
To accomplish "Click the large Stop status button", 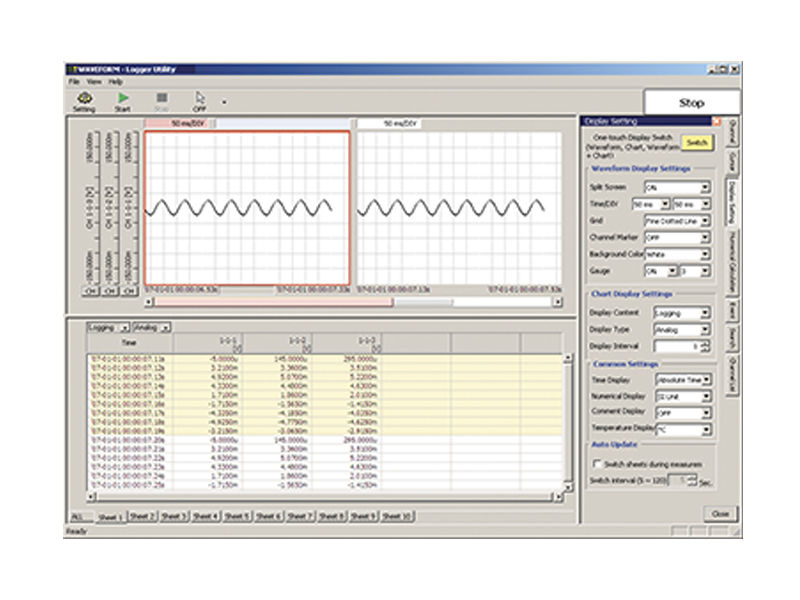I will (691, 102).
